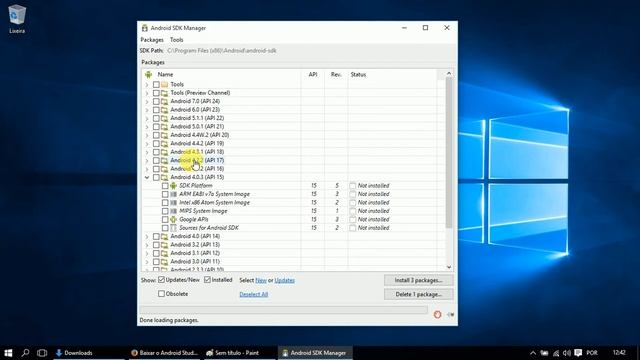
Task: Click the Android 7.0 (API 24) folder icon
Action: 164,101
